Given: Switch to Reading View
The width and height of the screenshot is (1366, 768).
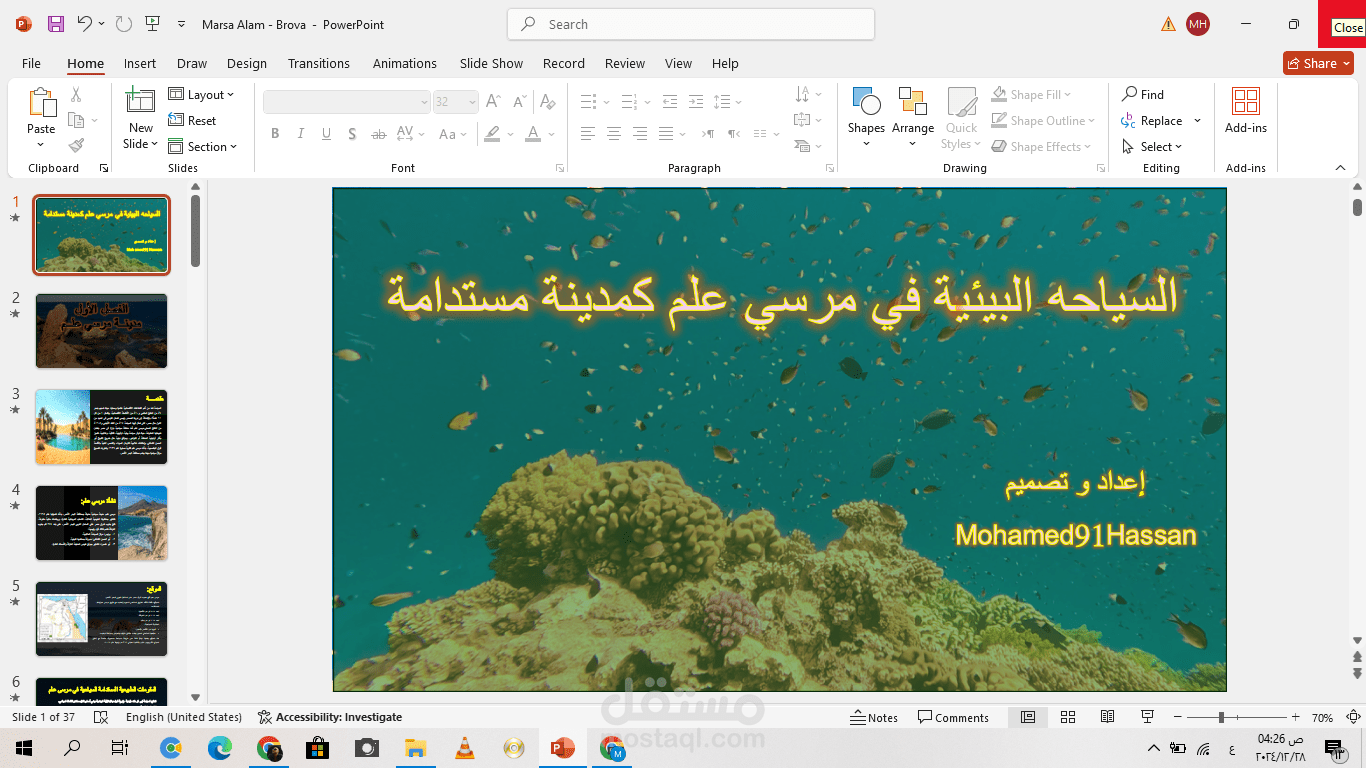Looking at the screenshot, I should [x=1107, y=717].
